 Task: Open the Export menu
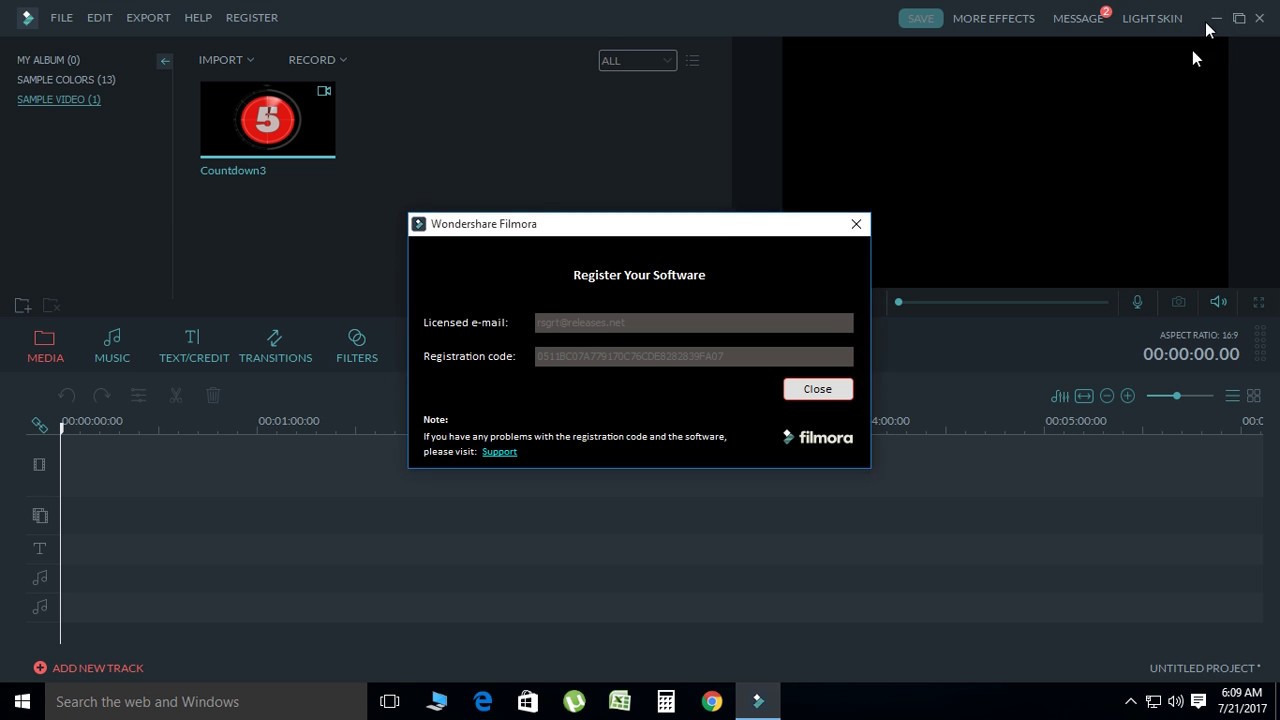[x=148, y=18]
